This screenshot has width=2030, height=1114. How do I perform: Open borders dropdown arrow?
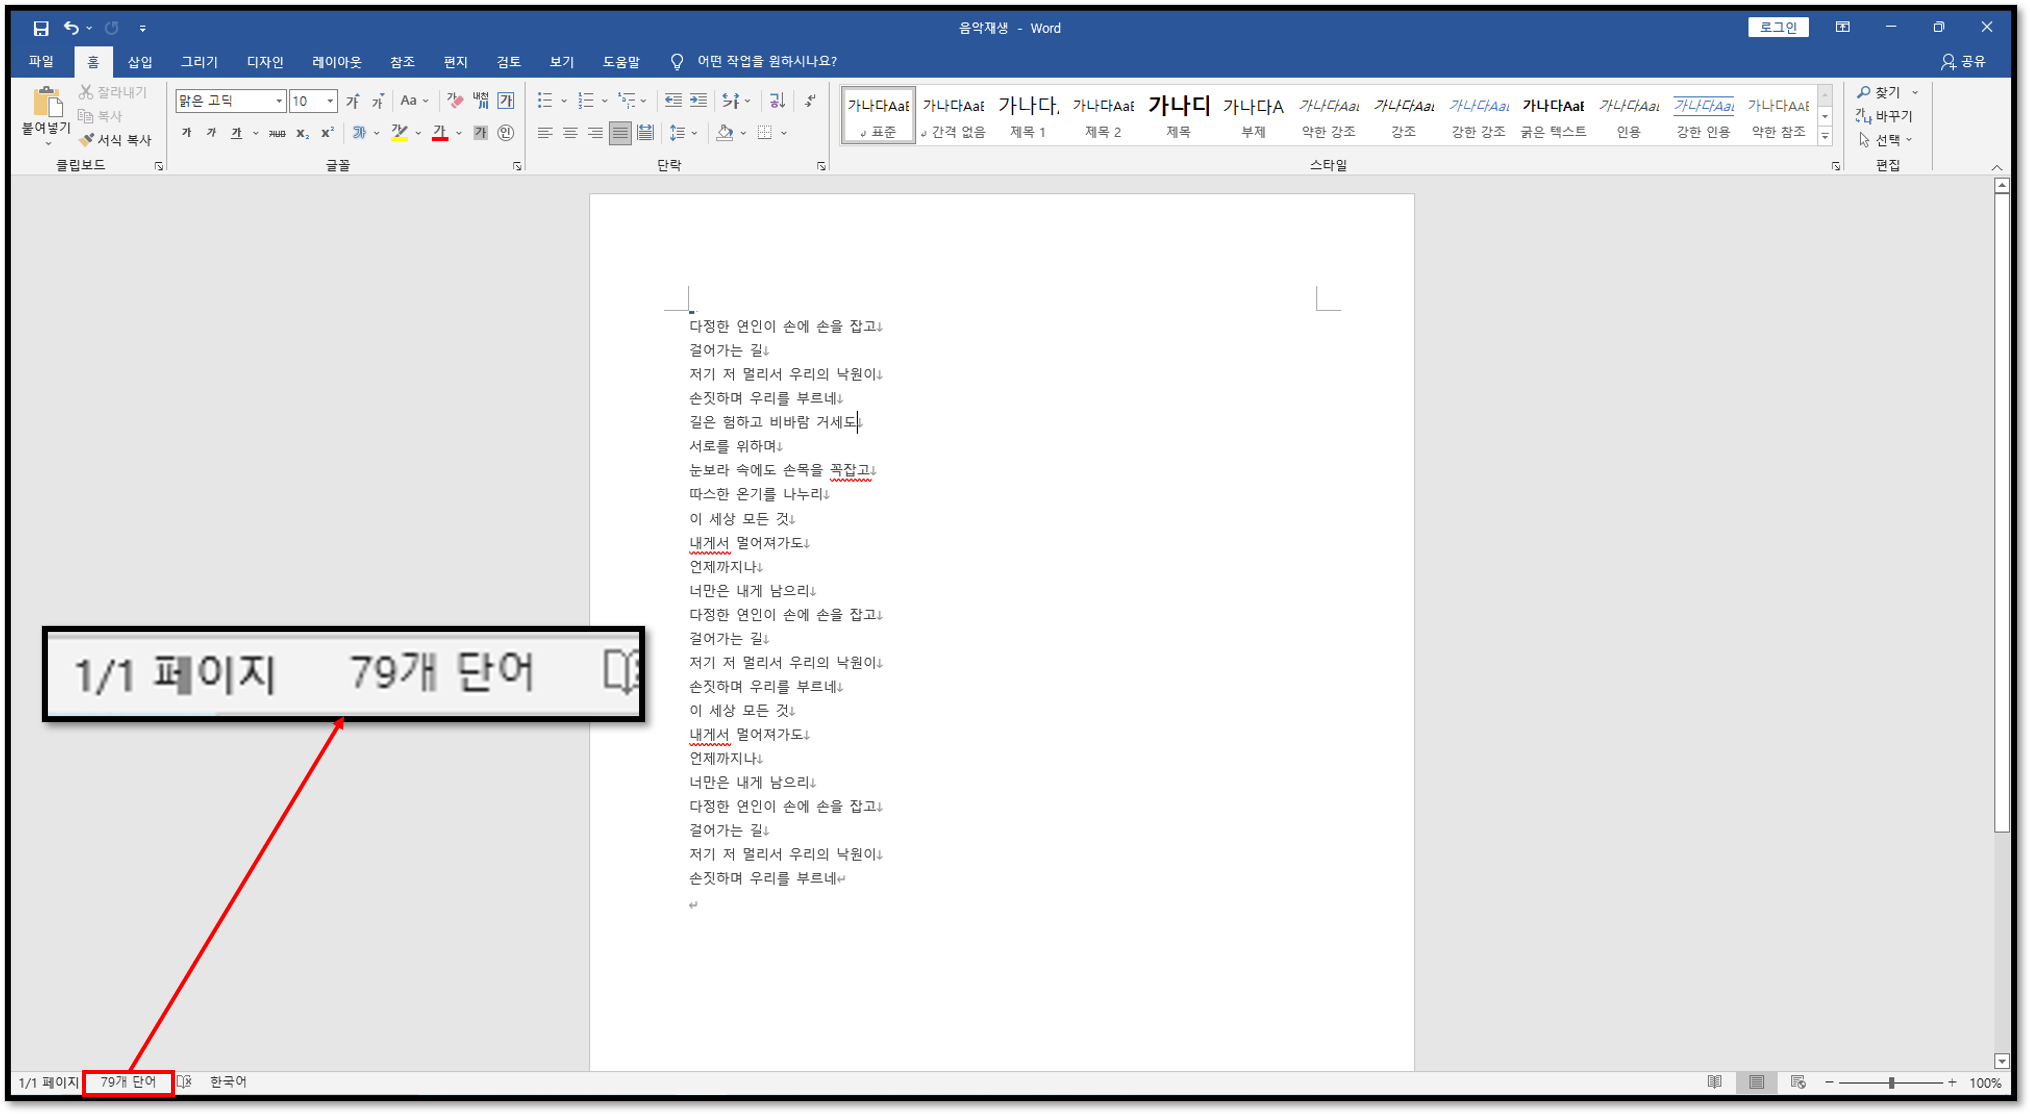coord(785,132)
